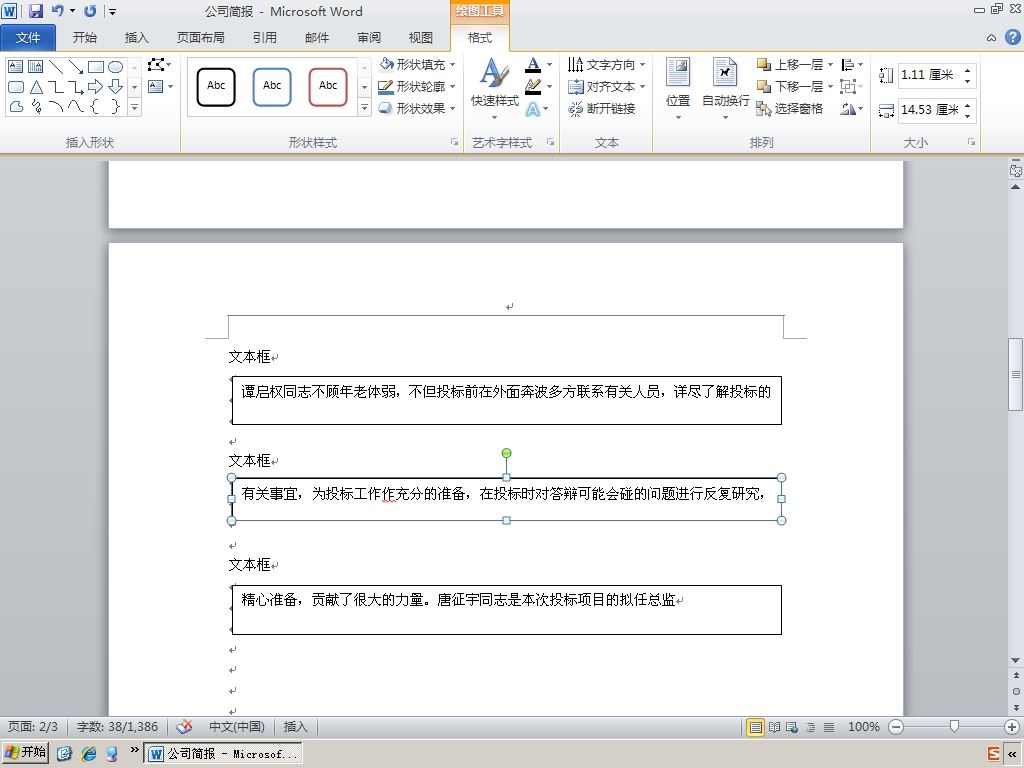
Task: Open 选择窗格 selection pane
Action: (x=790, y=108)
